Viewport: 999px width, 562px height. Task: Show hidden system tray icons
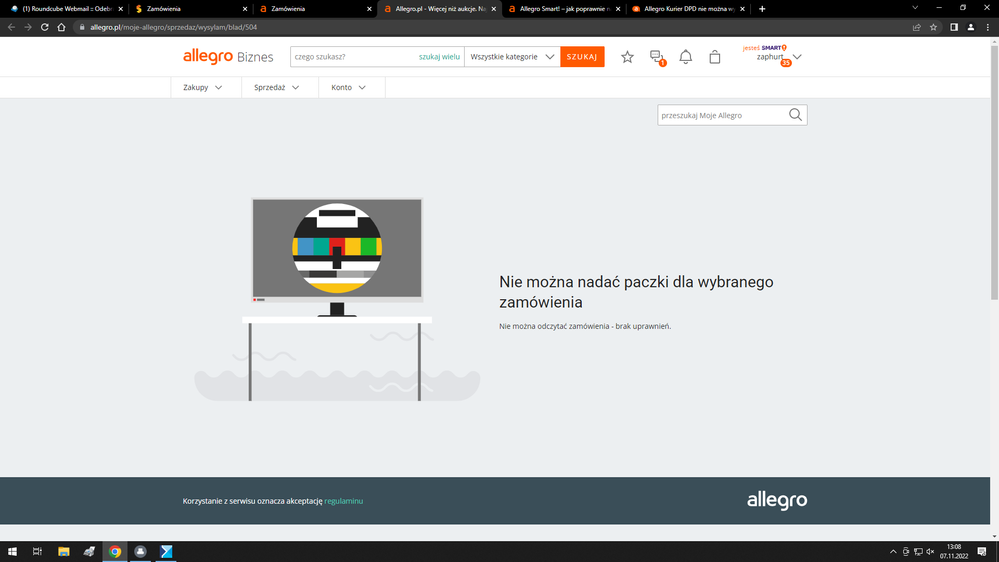click(893, 552)
